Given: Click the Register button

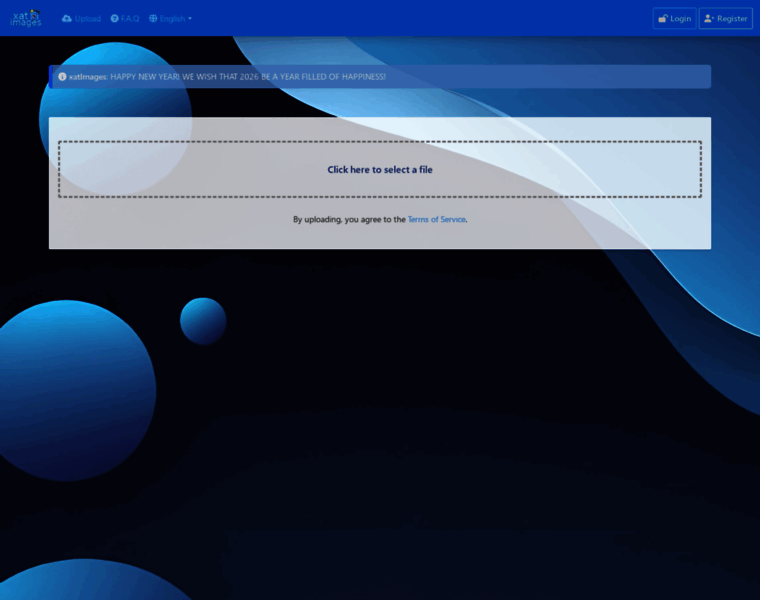Looking at the screenshot, I should pos(726,18).
